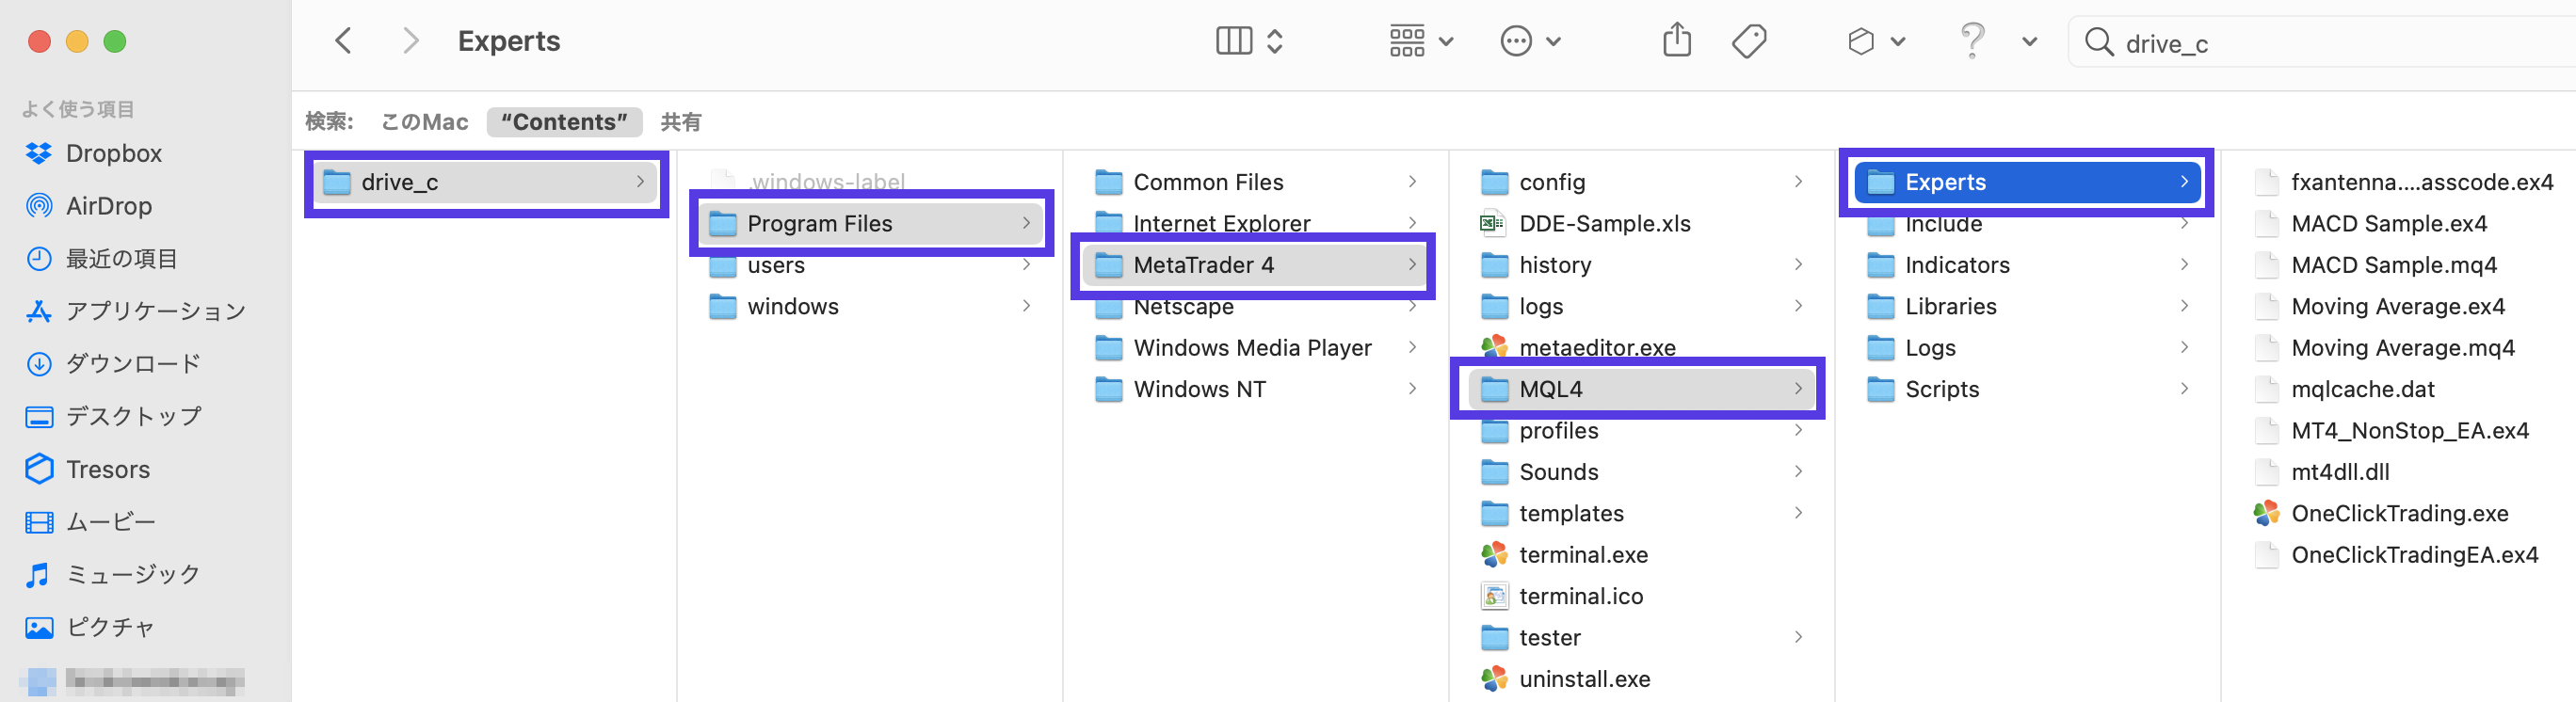Expand the users folder chevron

(1026, 264)
